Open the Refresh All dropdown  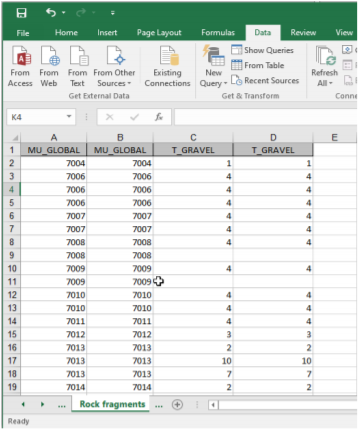(x=325, y=66)
